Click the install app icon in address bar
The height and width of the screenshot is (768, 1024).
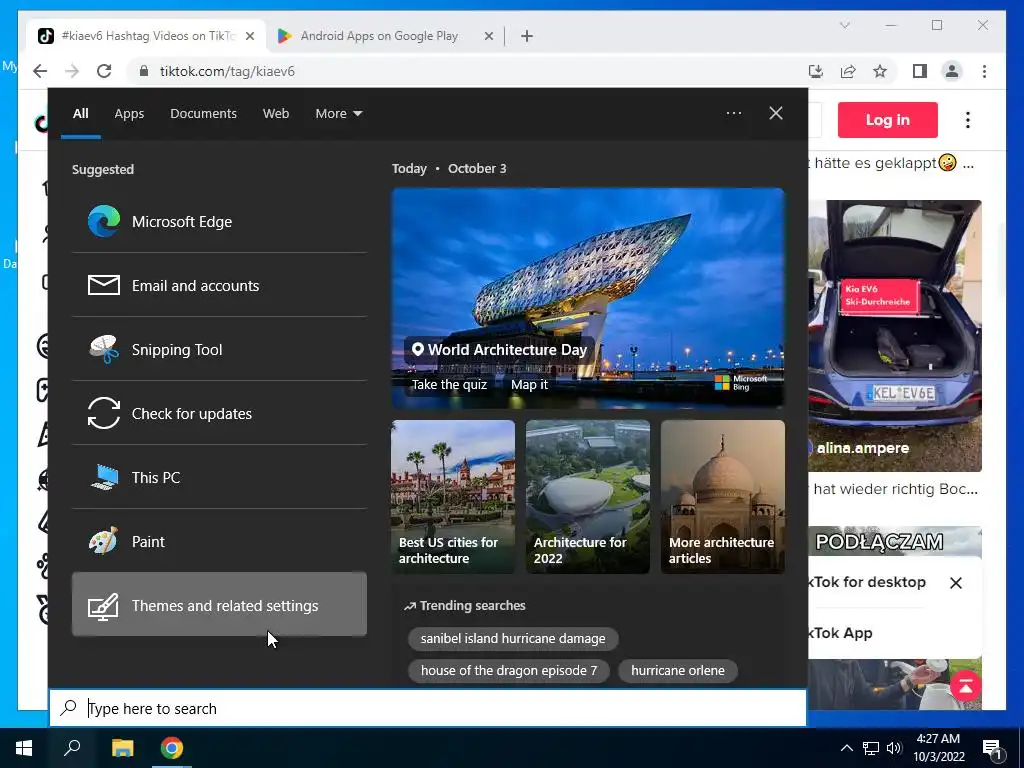click(816, 71)
